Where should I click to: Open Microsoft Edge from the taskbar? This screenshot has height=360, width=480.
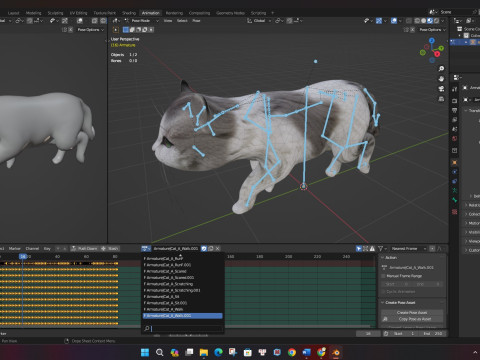tap(218, 352)
